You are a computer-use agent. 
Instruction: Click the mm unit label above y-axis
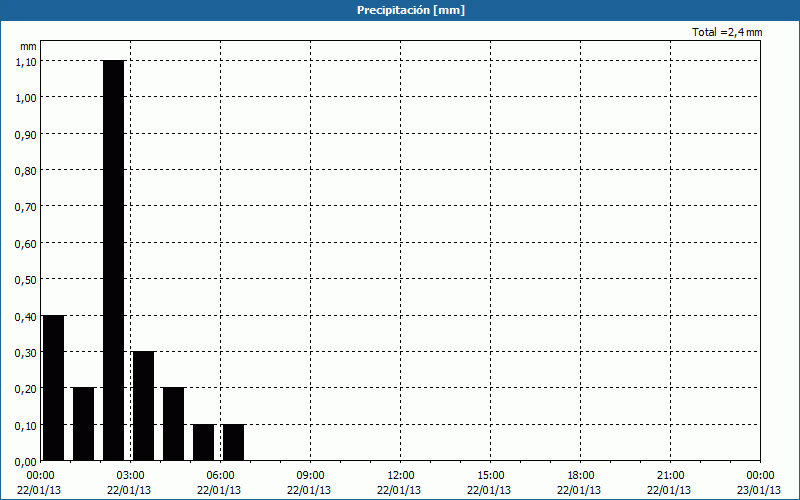tap(28, 46)
